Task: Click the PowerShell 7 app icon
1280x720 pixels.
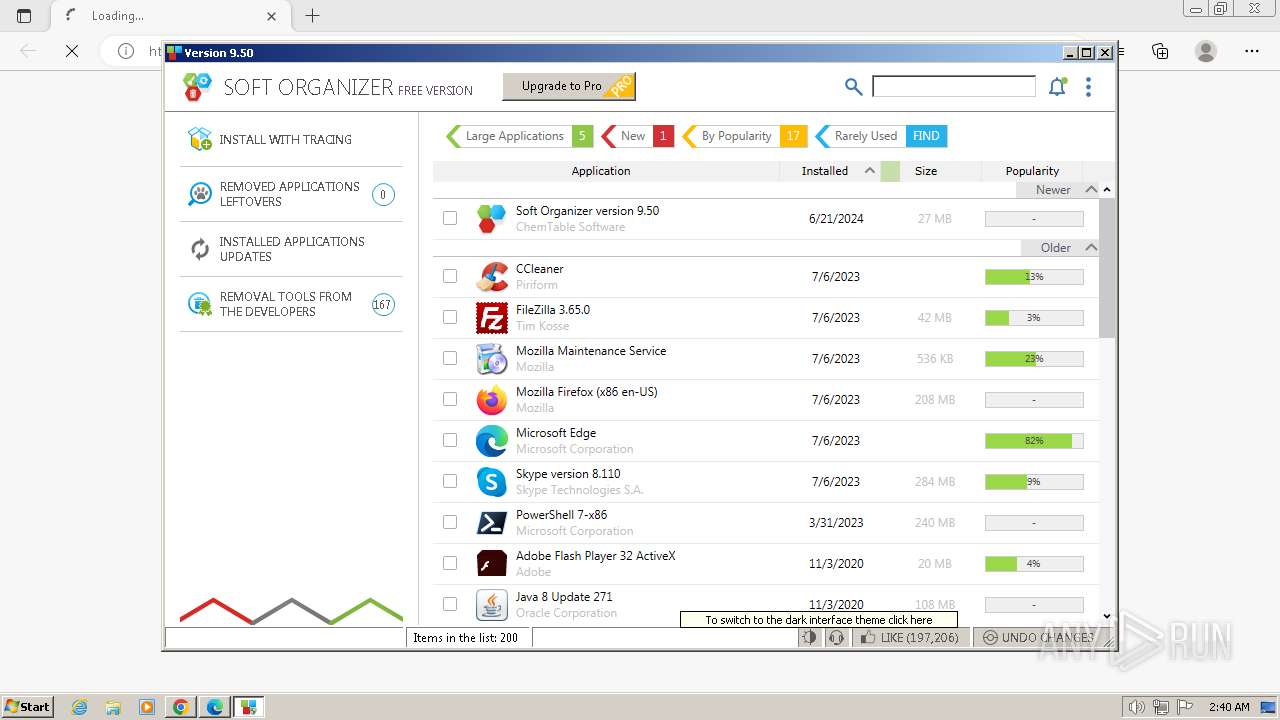Action: click(x=491, y=522)
